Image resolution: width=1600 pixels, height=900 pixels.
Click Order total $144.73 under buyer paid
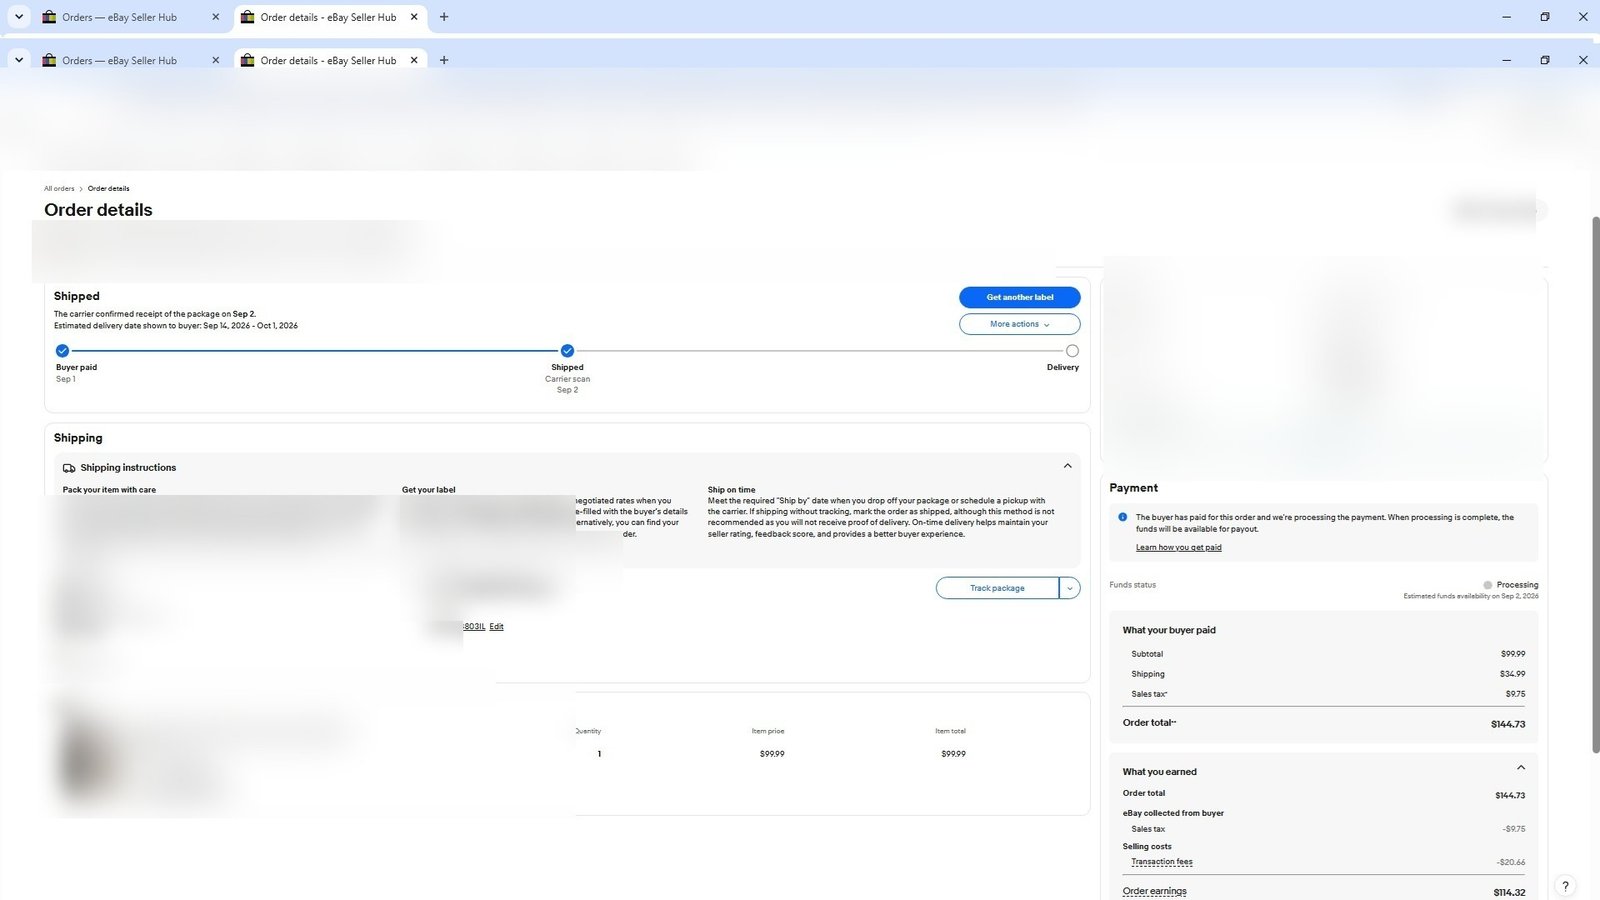pyautogui.click(x=1508, y=724)
